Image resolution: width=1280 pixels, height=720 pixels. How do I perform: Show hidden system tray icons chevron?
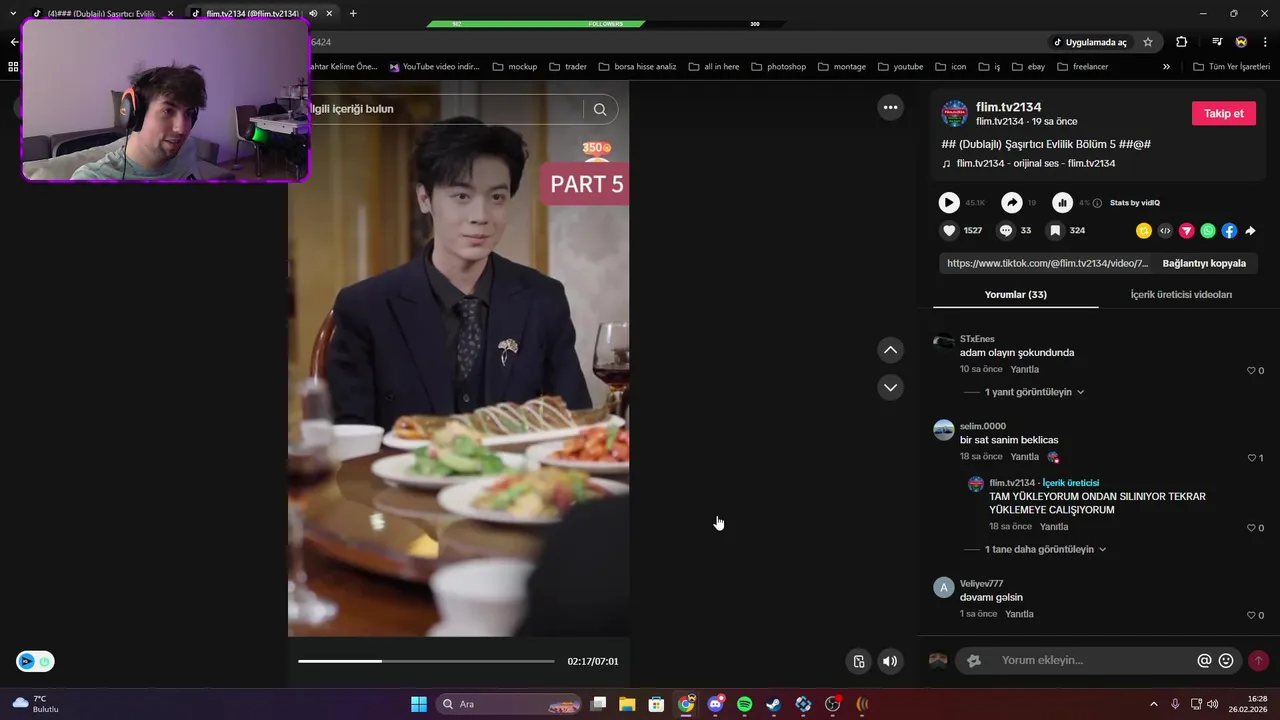1153,704
